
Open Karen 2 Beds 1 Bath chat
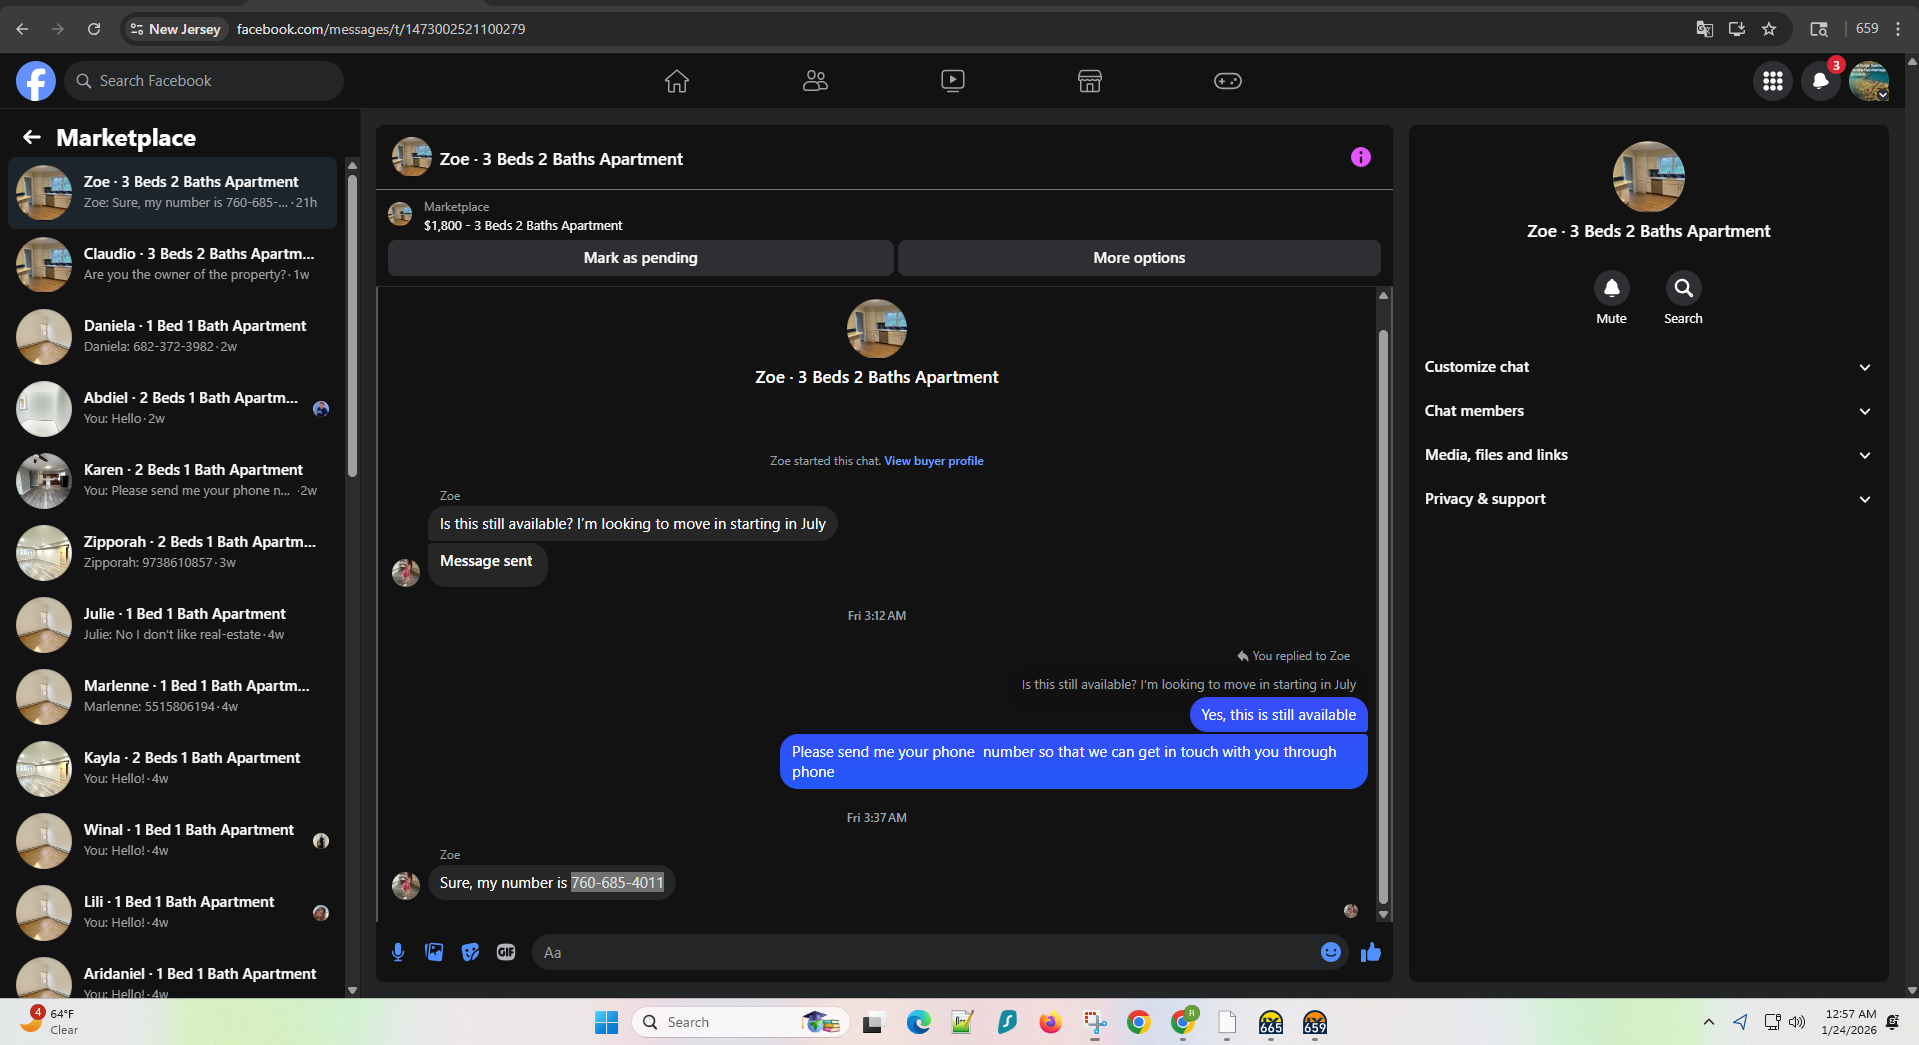[173, 480]
